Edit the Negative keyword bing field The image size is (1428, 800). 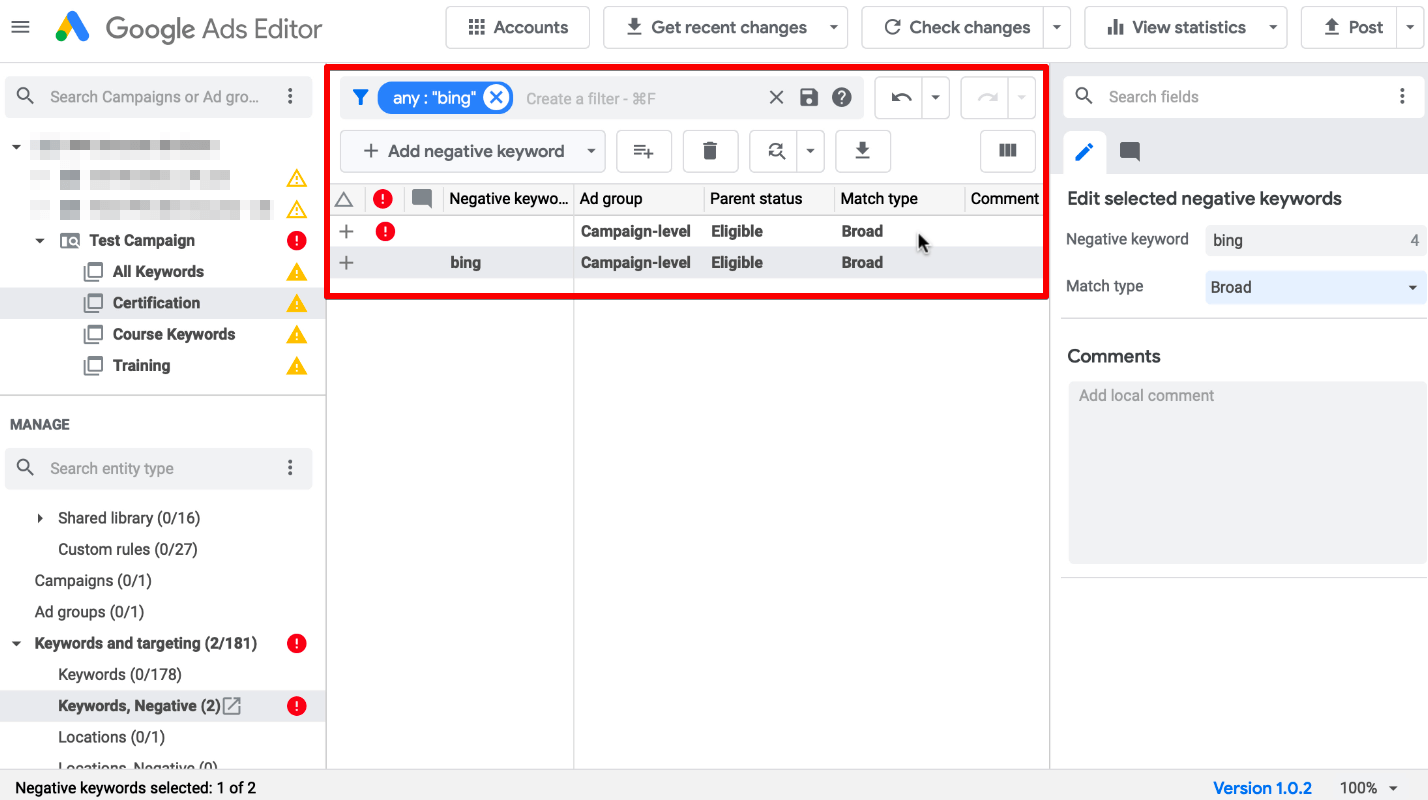click(1315, 240)
